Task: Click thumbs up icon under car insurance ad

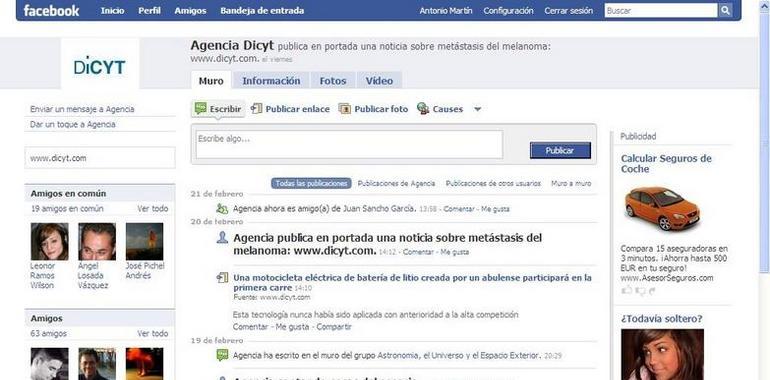Action: tap(627, 291)
